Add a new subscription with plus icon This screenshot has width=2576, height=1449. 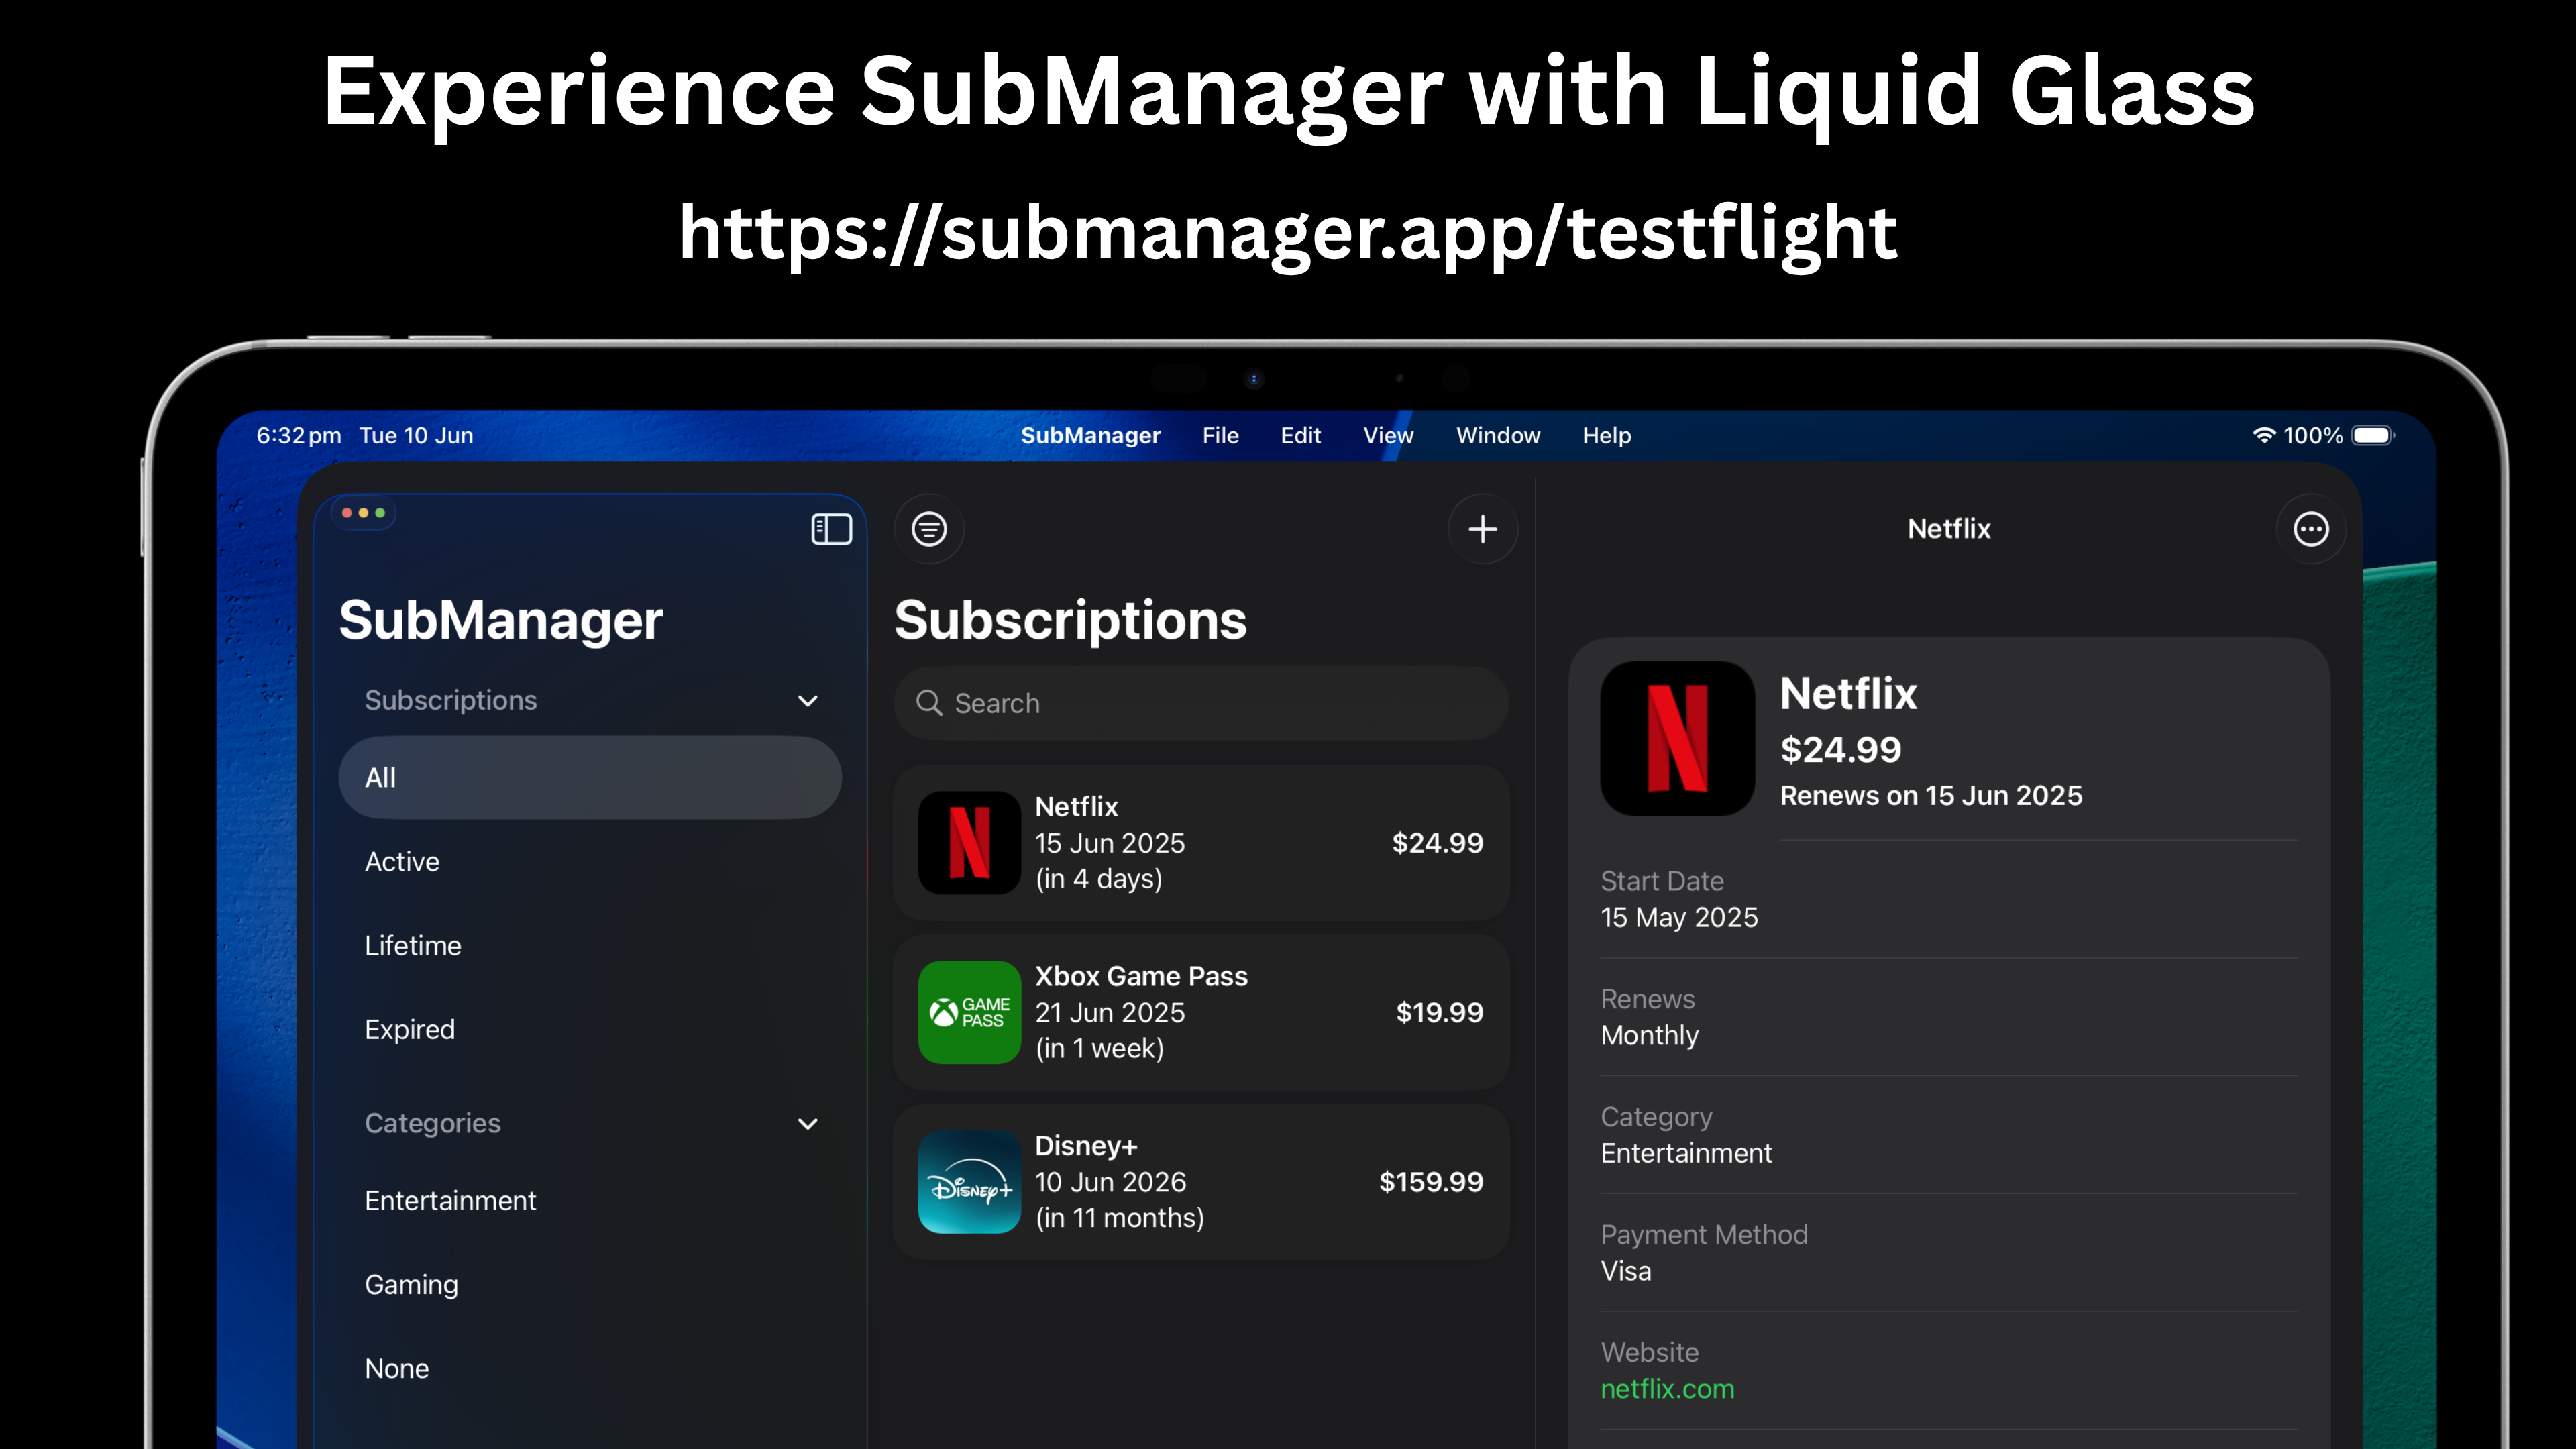tap(1483, 529)
